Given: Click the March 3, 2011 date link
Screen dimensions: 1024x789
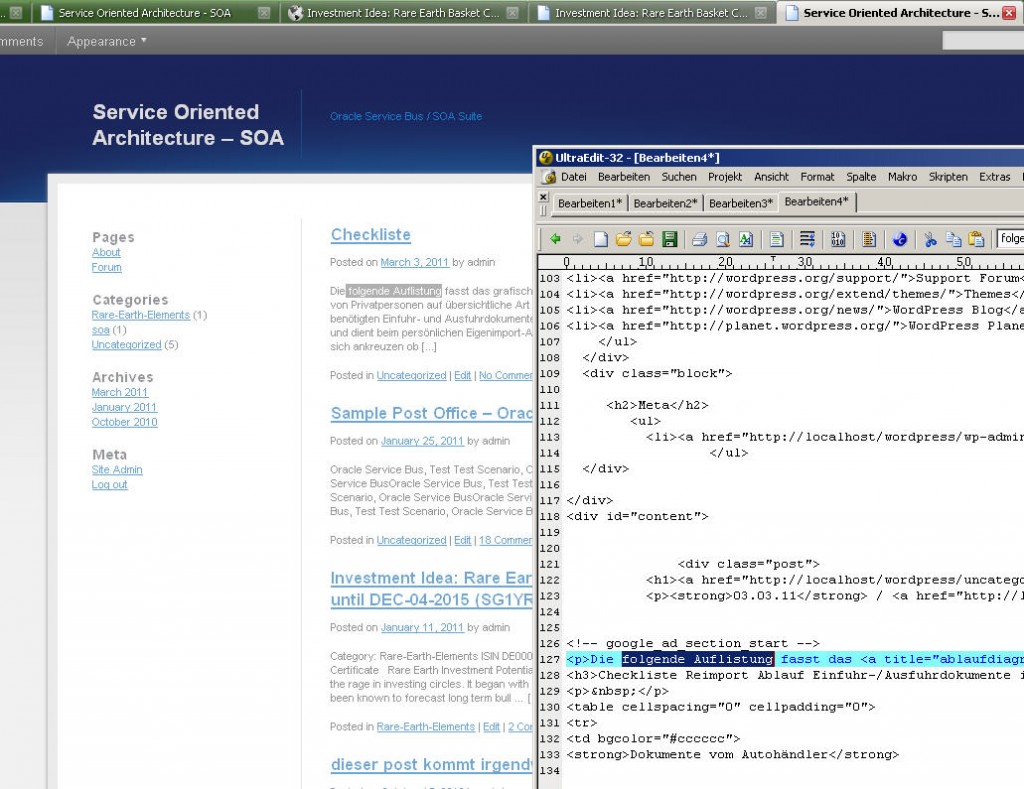Looking at the screenshot, I should [x=415, y=262].
